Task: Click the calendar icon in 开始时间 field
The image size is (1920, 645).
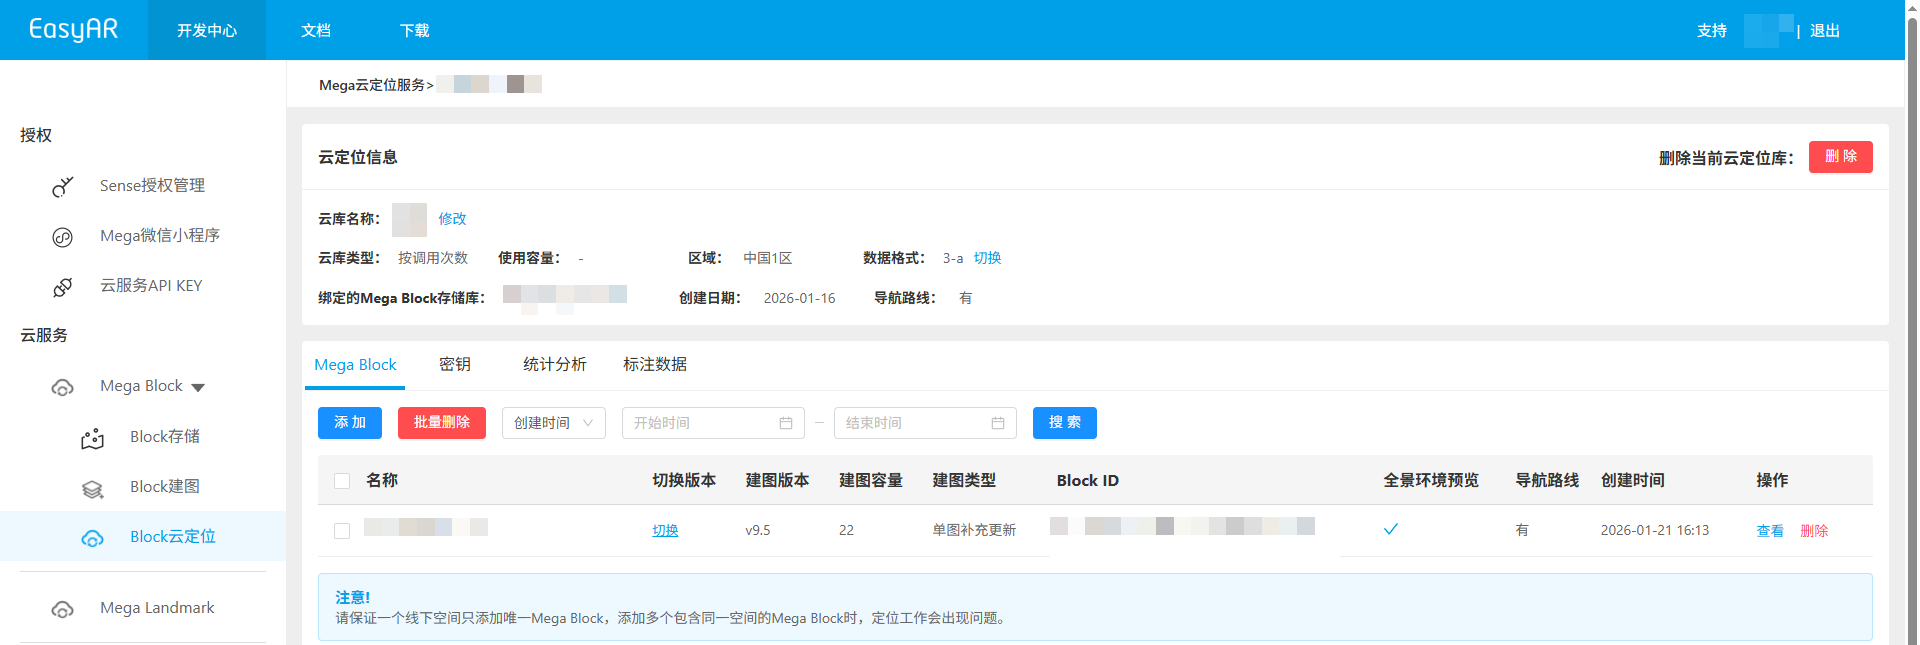Action: pyautogui.click(x=786, y=423)
